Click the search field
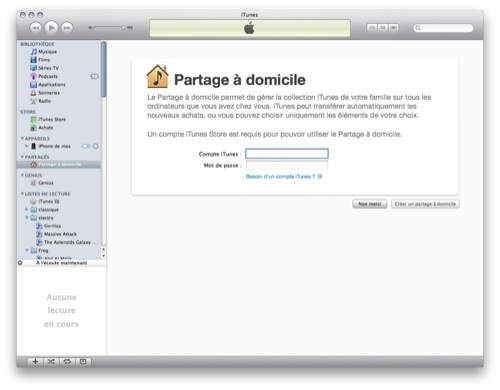500x390 pixels. coord(443,28)
